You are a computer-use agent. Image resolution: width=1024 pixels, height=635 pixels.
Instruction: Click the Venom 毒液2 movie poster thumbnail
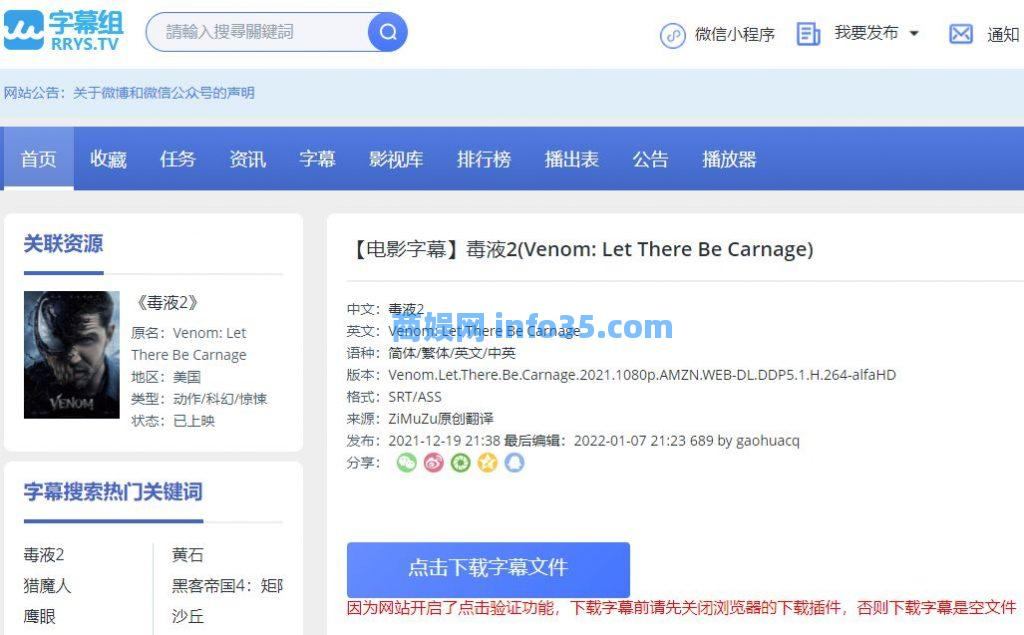tap(71, 353)
